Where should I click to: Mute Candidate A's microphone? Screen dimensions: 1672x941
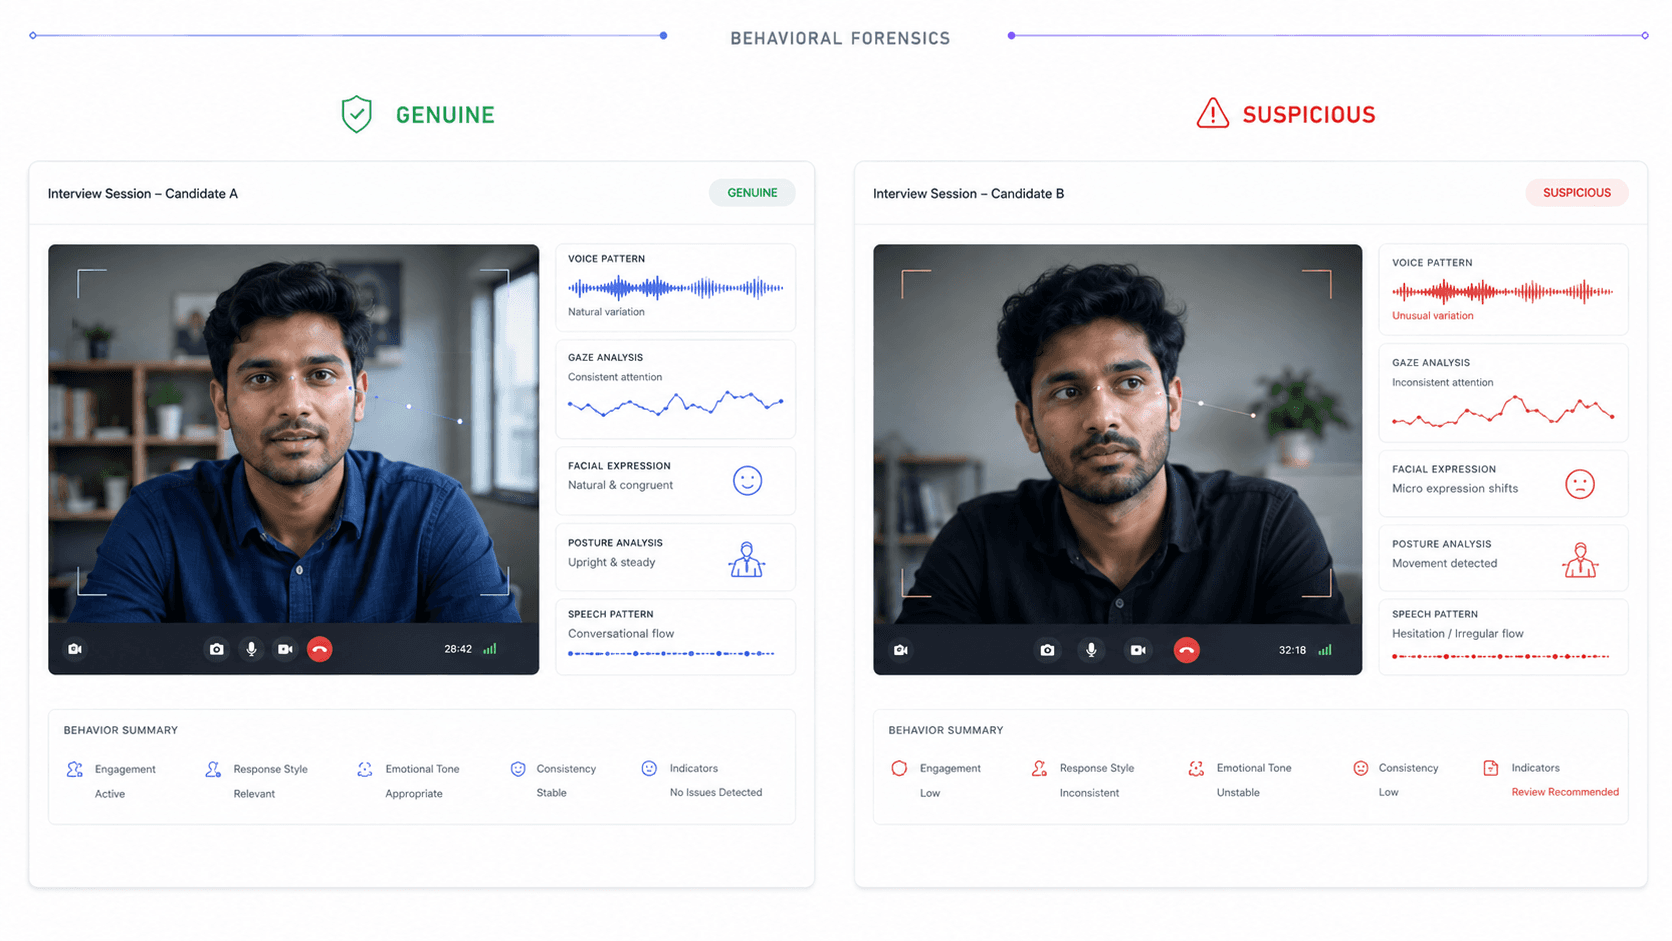click(x=251, y=649)
